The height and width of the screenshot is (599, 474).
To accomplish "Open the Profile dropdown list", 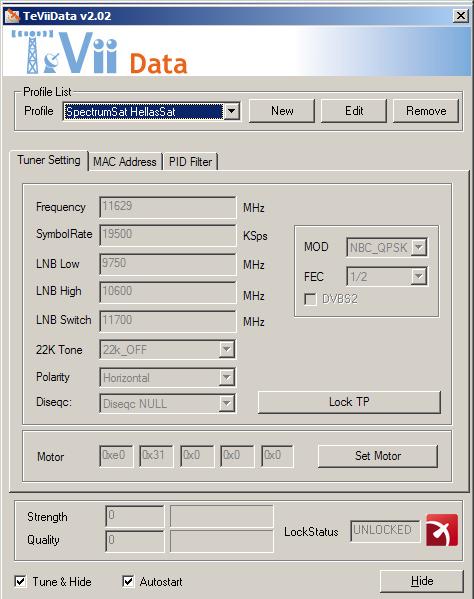I will click(x=231, y=112).
